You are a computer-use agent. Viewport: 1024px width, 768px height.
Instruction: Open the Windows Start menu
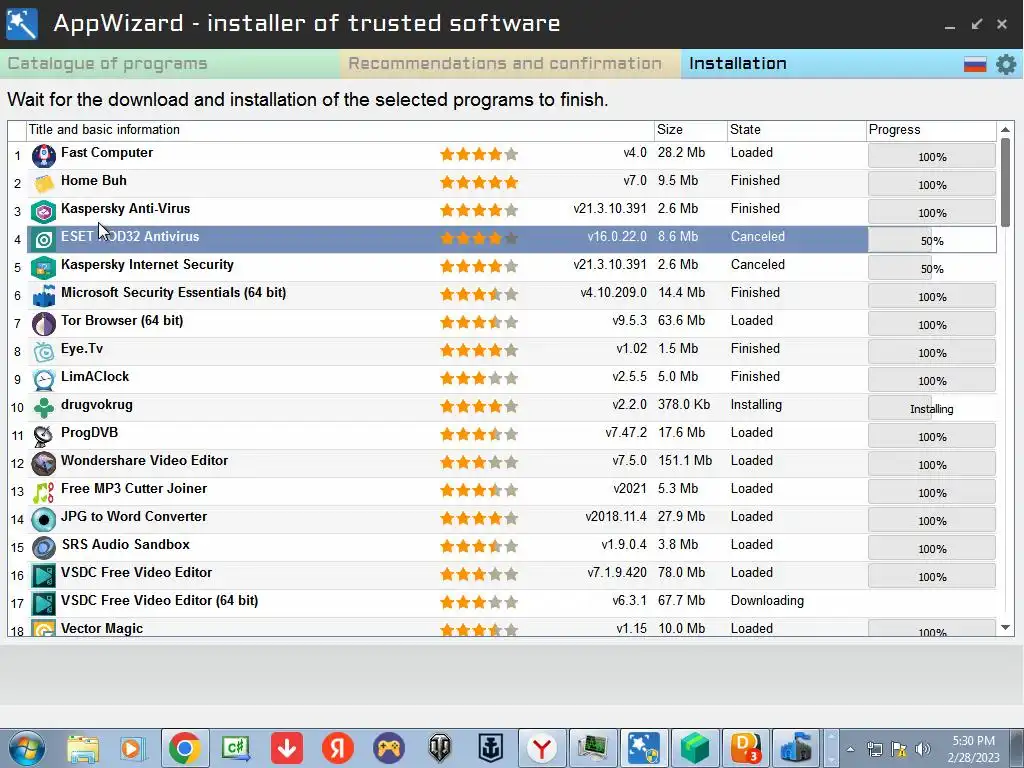(x=27, y=748)
